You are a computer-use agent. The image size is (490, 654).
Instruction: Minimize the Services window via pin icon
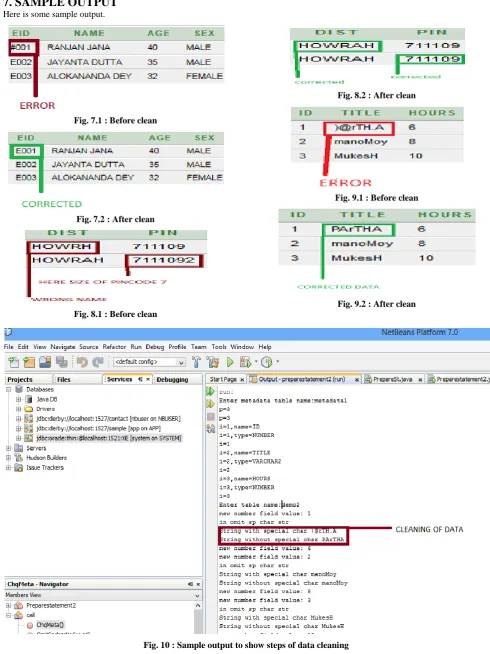tap(141, 379)
